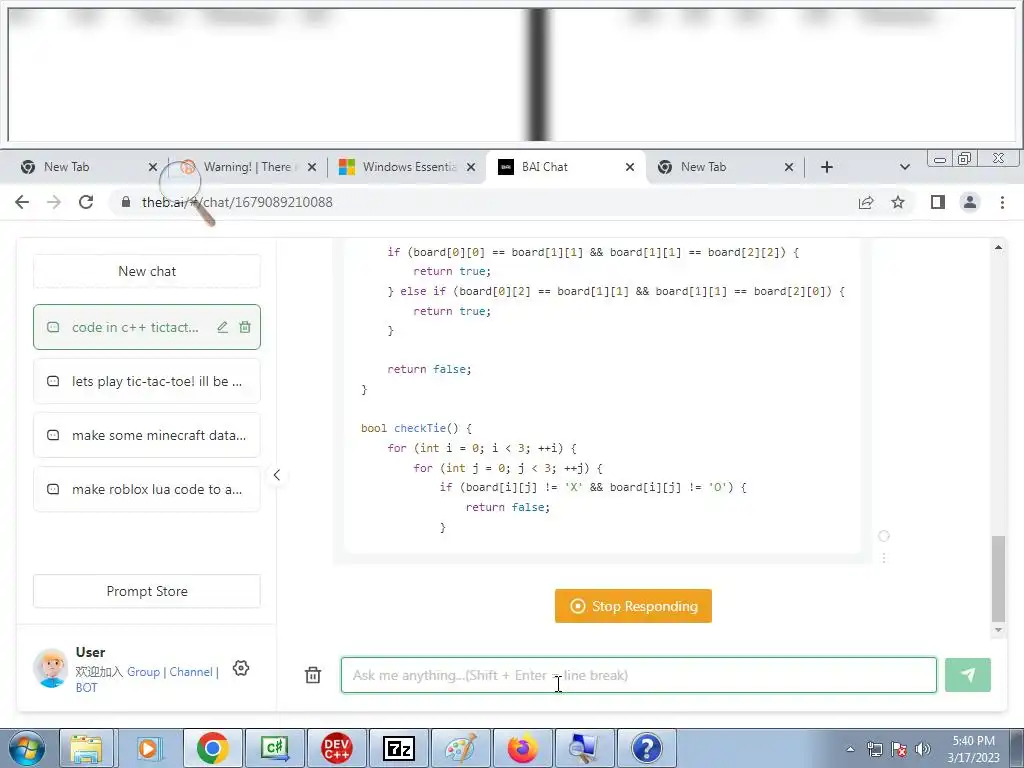
Task: Open Paint from the taskbar
Action: (x=460, y=748)
